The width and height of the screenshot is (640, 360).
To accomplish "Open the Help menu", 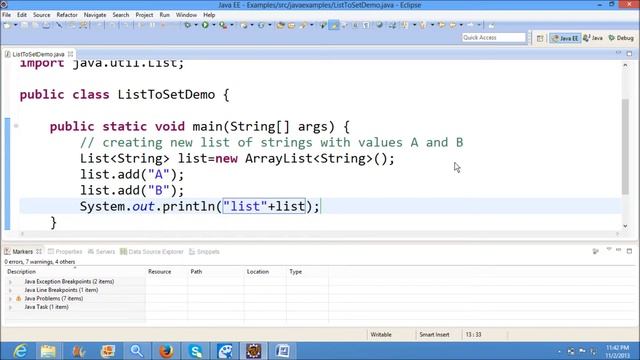I will click(209, 15).
